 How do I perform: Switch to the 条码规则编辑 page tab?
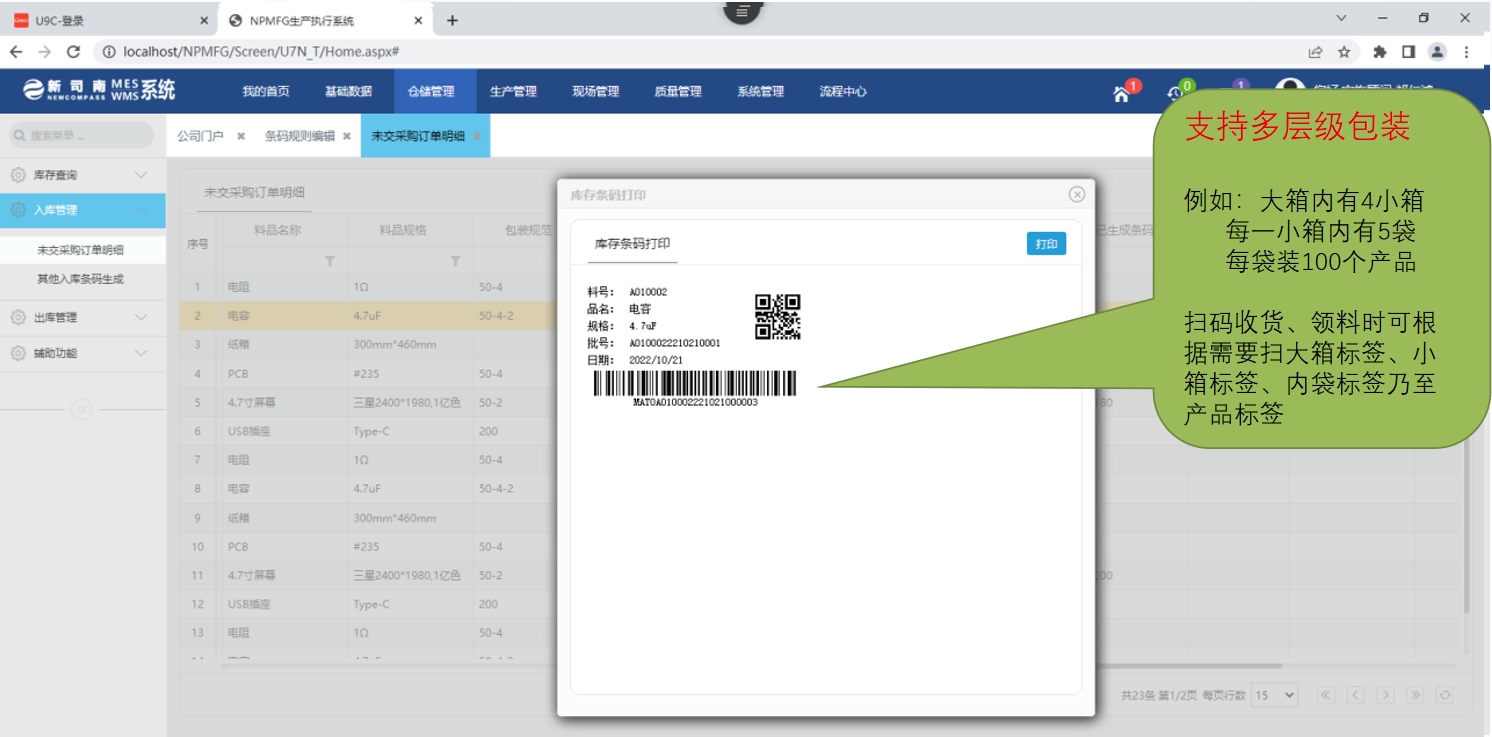click(x=299, y=136)
